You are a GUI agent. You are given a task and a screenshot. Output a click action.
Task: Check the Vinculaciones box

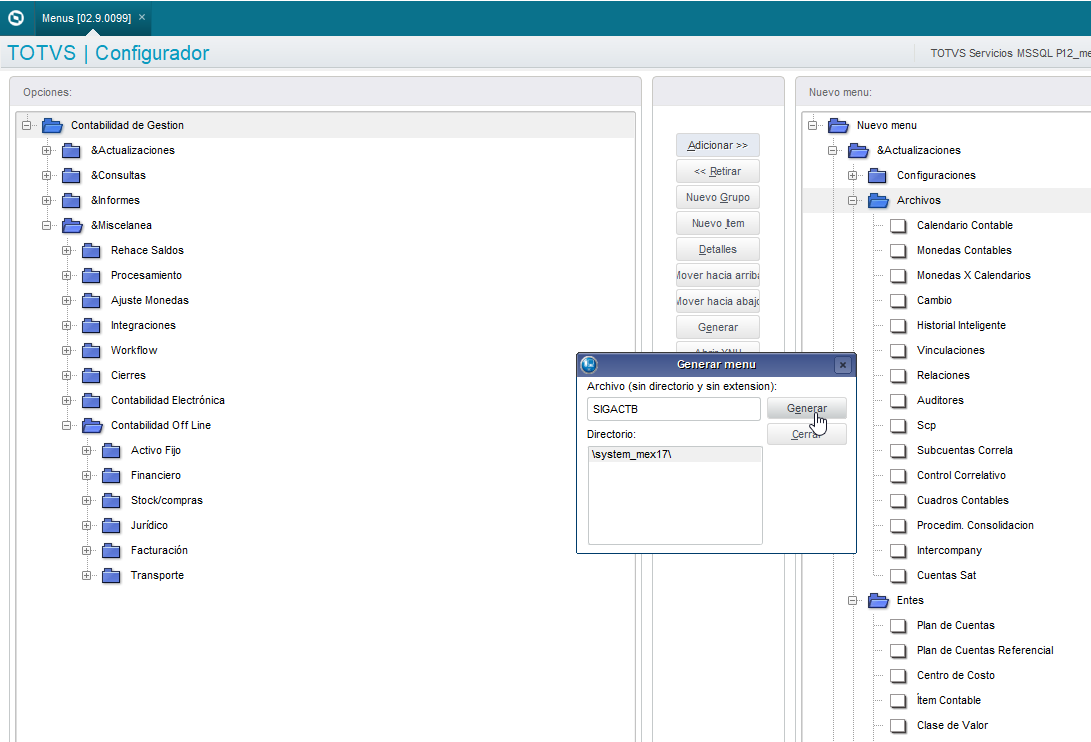(898, 351)
